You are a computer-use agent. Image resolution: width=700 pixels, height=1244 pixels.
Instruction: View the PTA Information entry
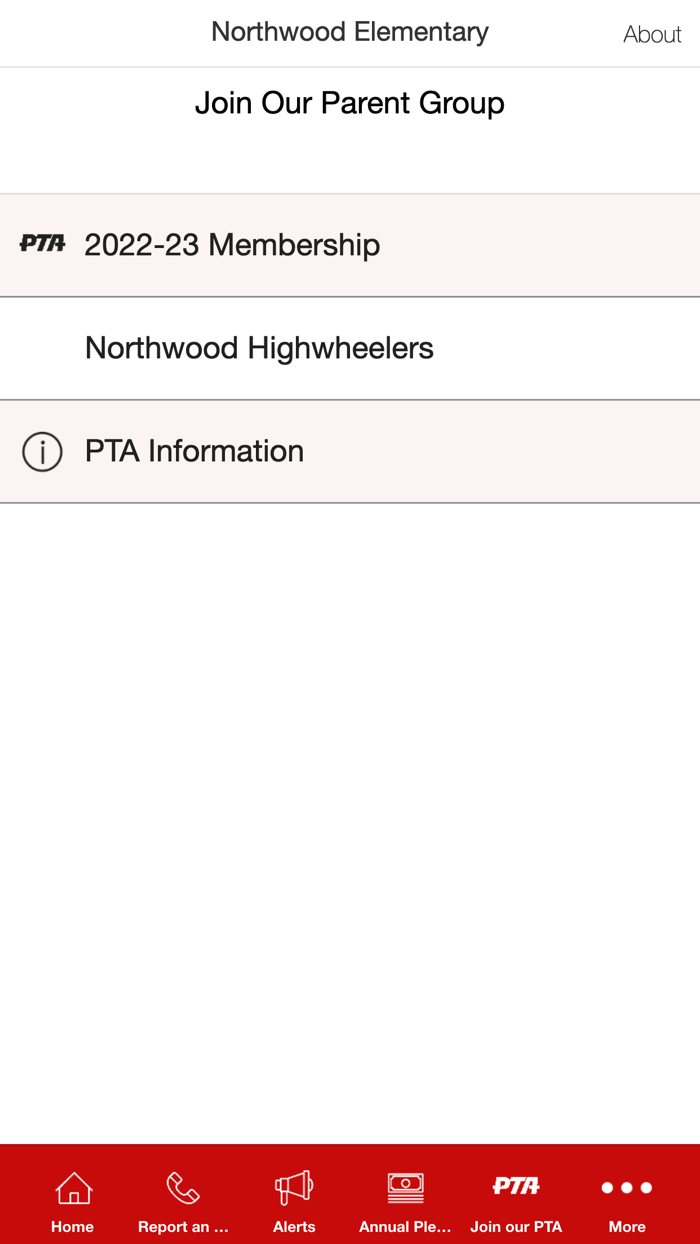tap(195, 452)
